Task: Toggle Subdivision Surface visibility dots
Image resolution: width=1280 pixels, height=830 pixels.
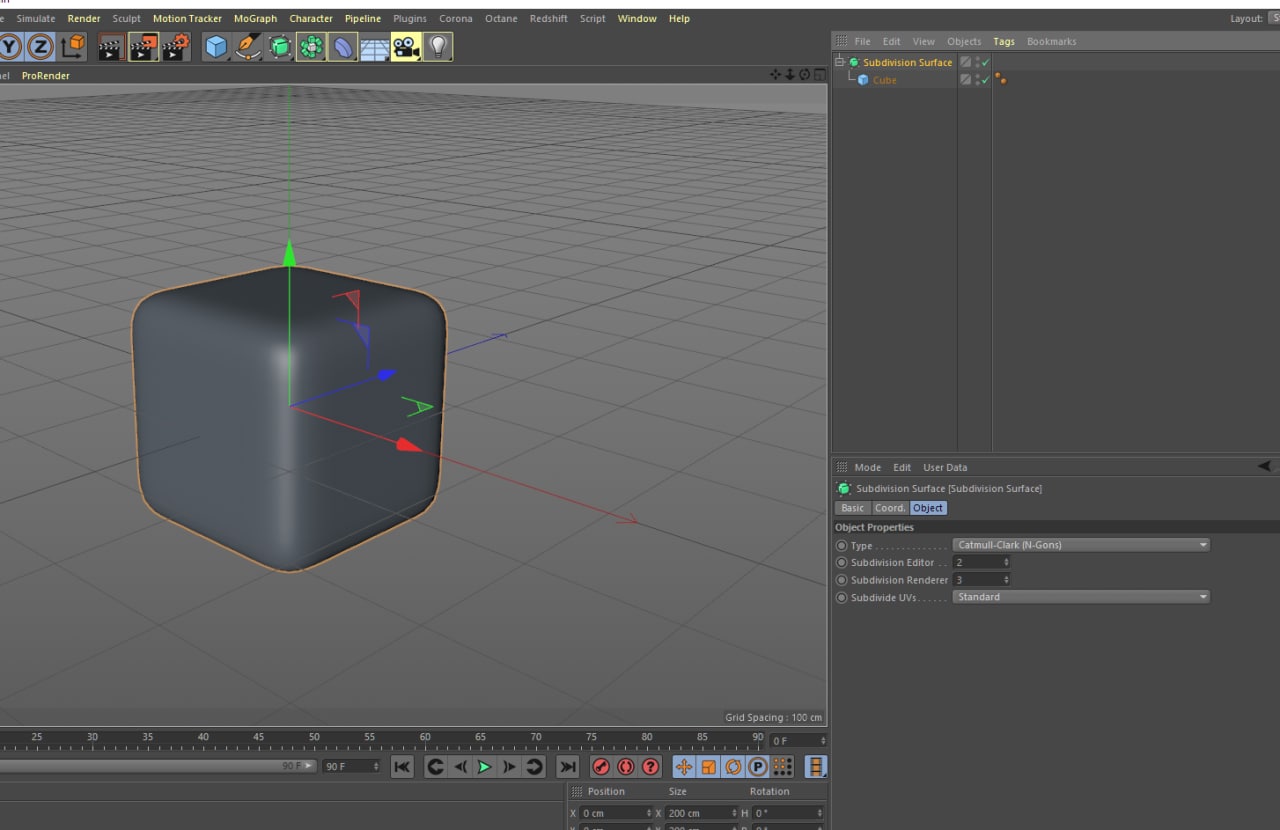Action: click(x=977, y=62)
